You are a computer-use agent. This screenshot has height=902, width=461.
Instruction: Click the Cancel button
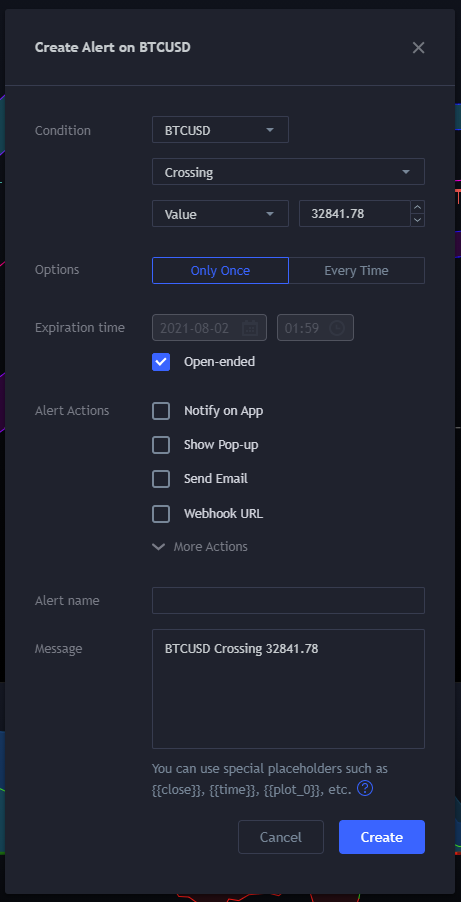281,837
